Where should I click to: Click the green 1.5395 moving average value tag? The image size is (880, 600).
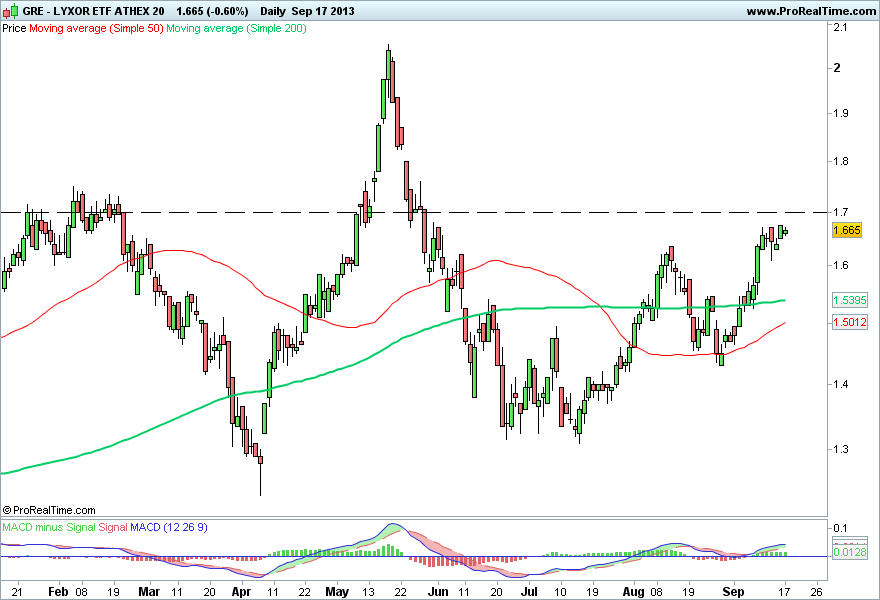(x=850, y=300)
